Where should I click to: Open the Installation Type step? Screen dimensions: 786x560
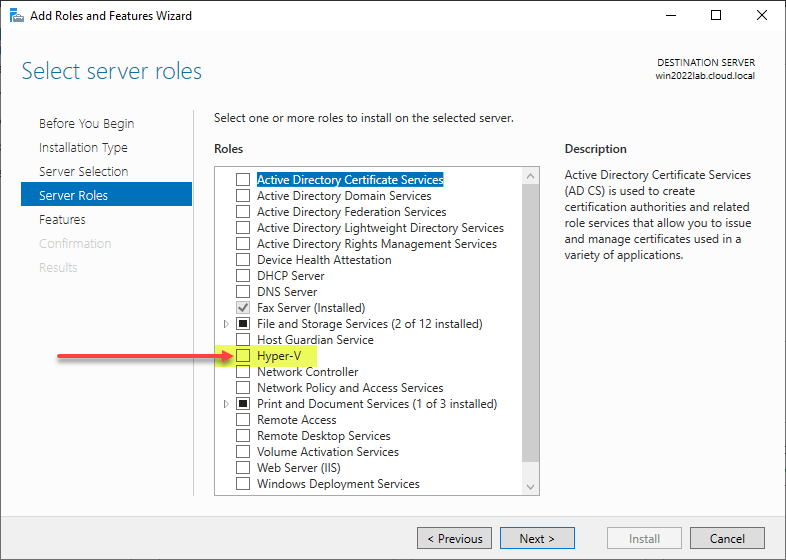click(83, 147)
